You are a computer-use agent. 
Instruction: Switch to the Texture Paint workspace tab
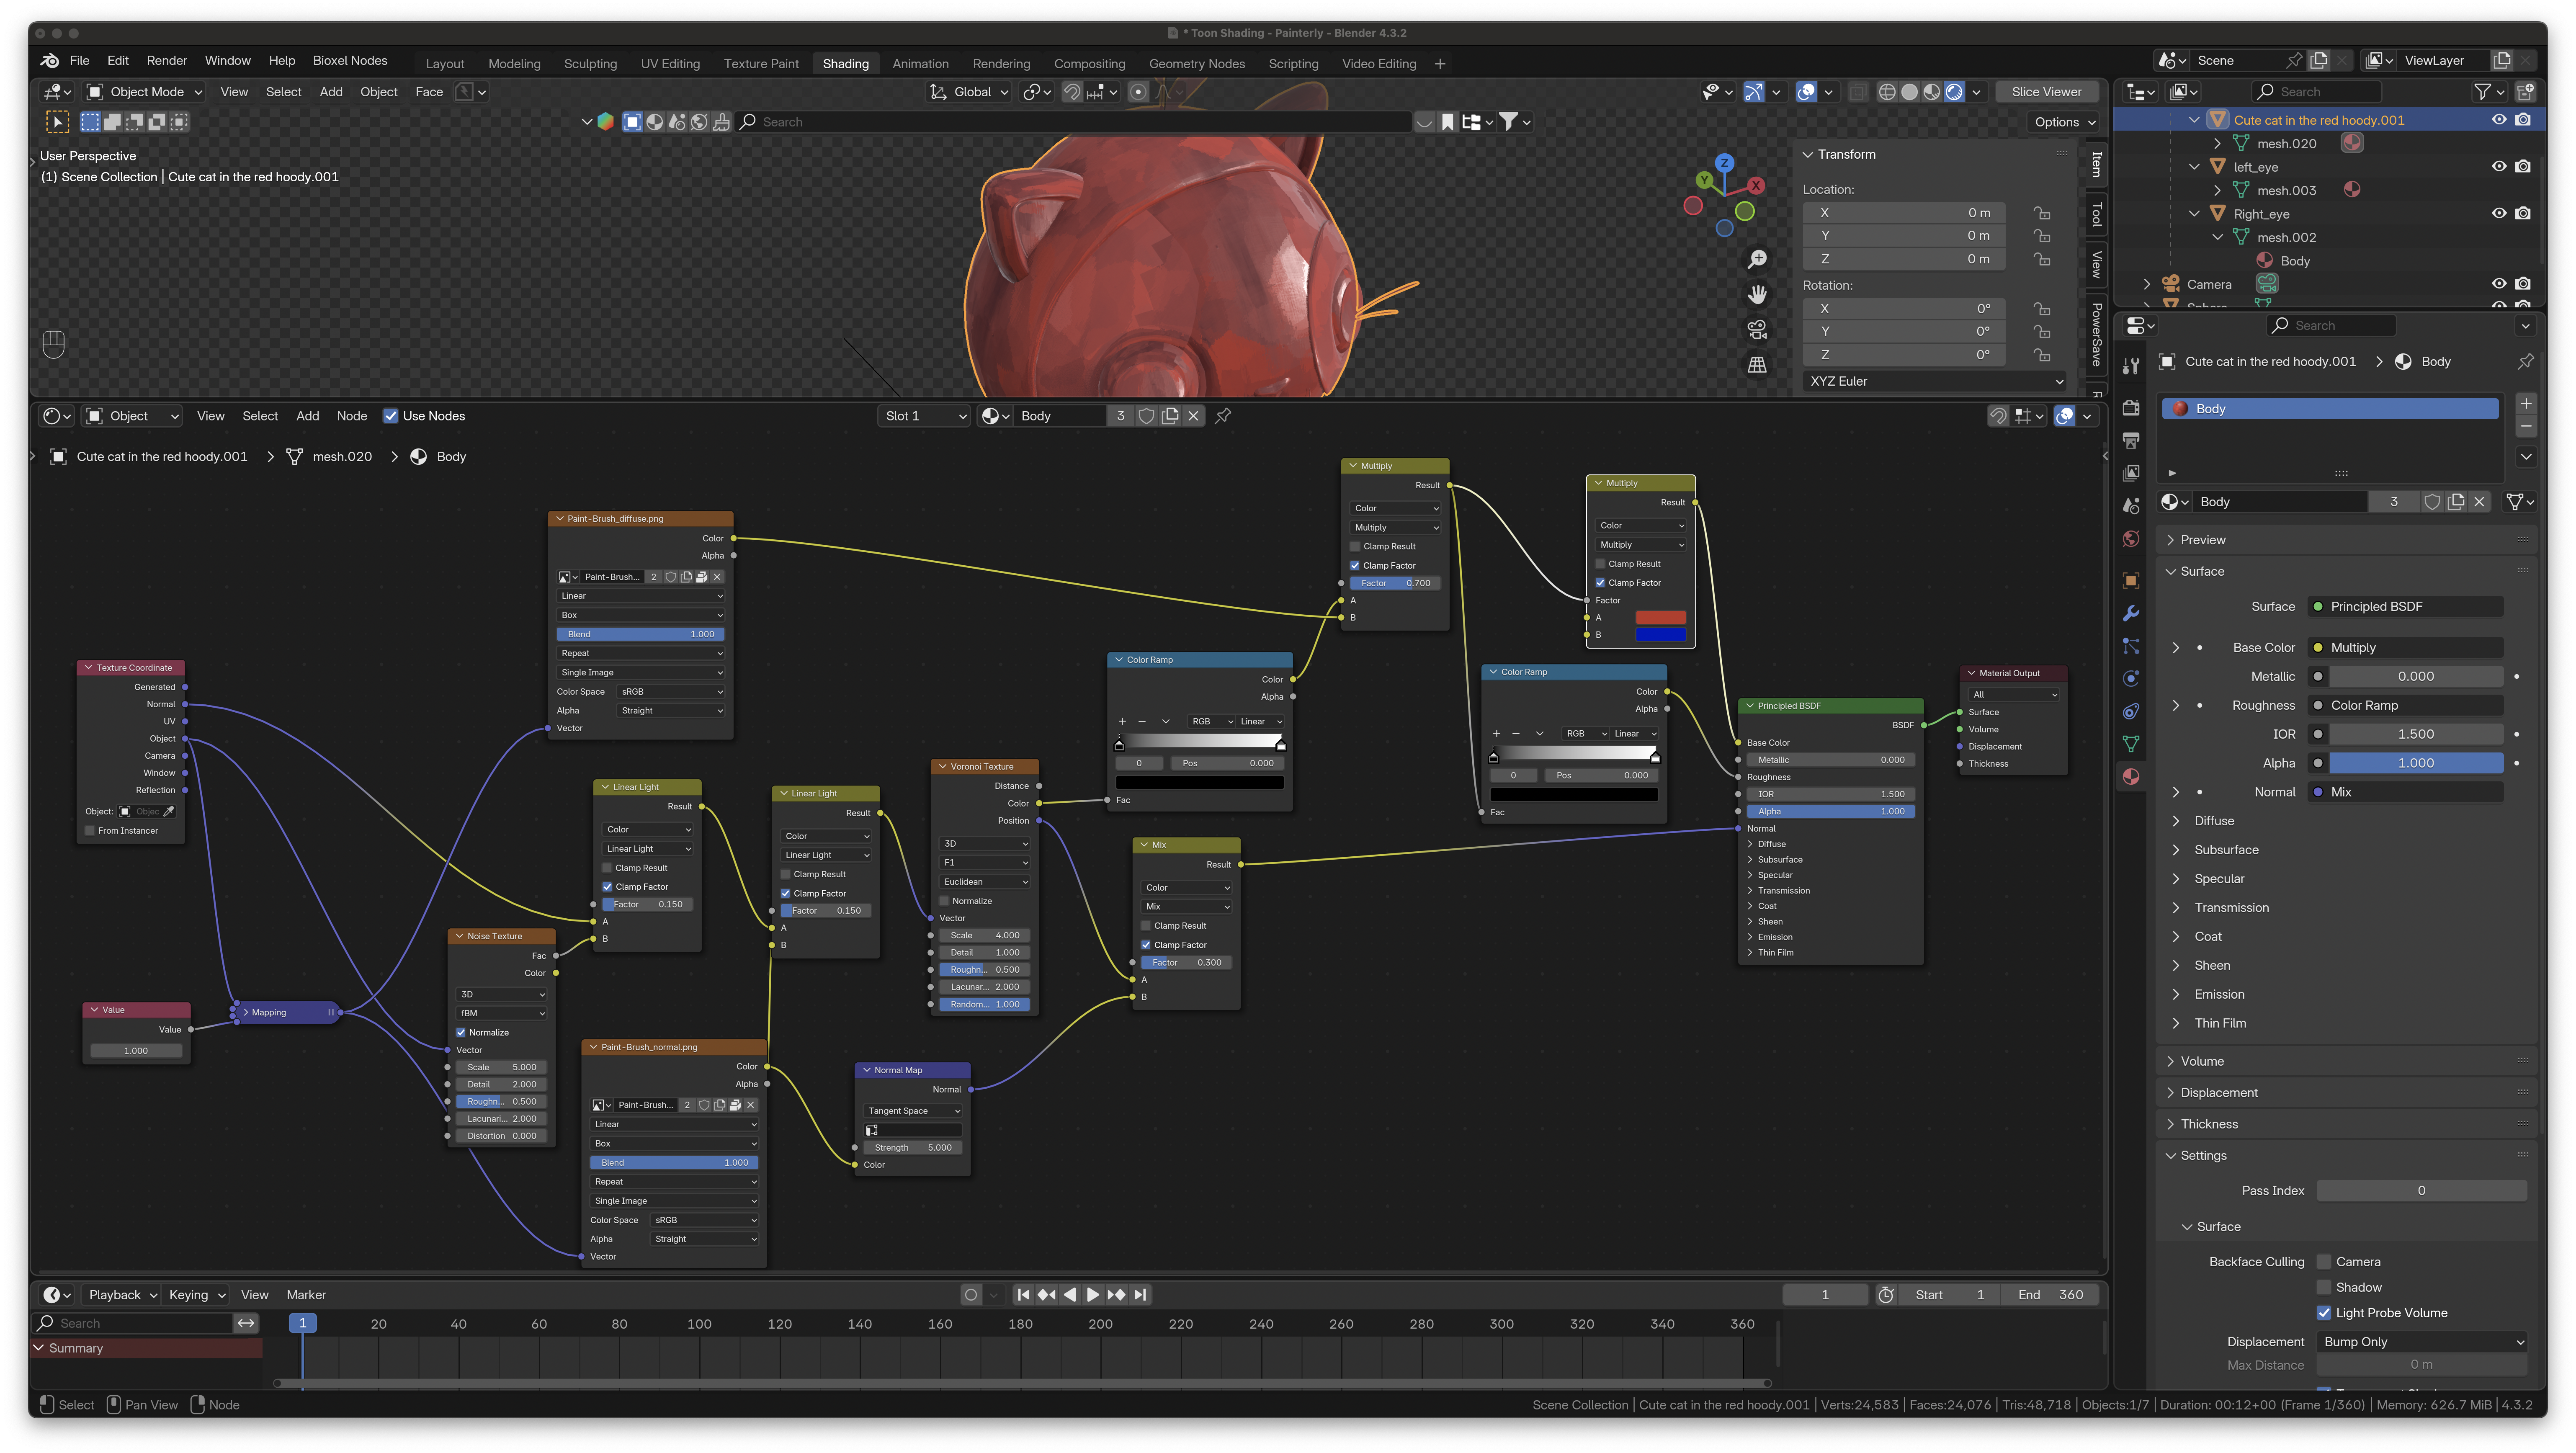[760, 64]
